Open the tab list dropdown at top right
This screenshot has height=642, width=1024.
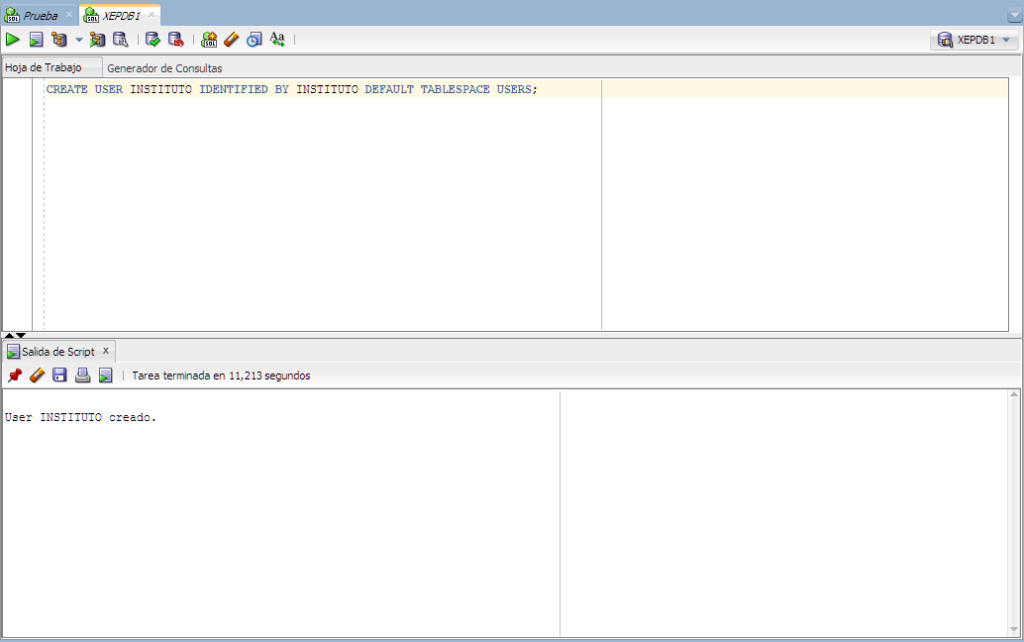tap(1015, 17)
